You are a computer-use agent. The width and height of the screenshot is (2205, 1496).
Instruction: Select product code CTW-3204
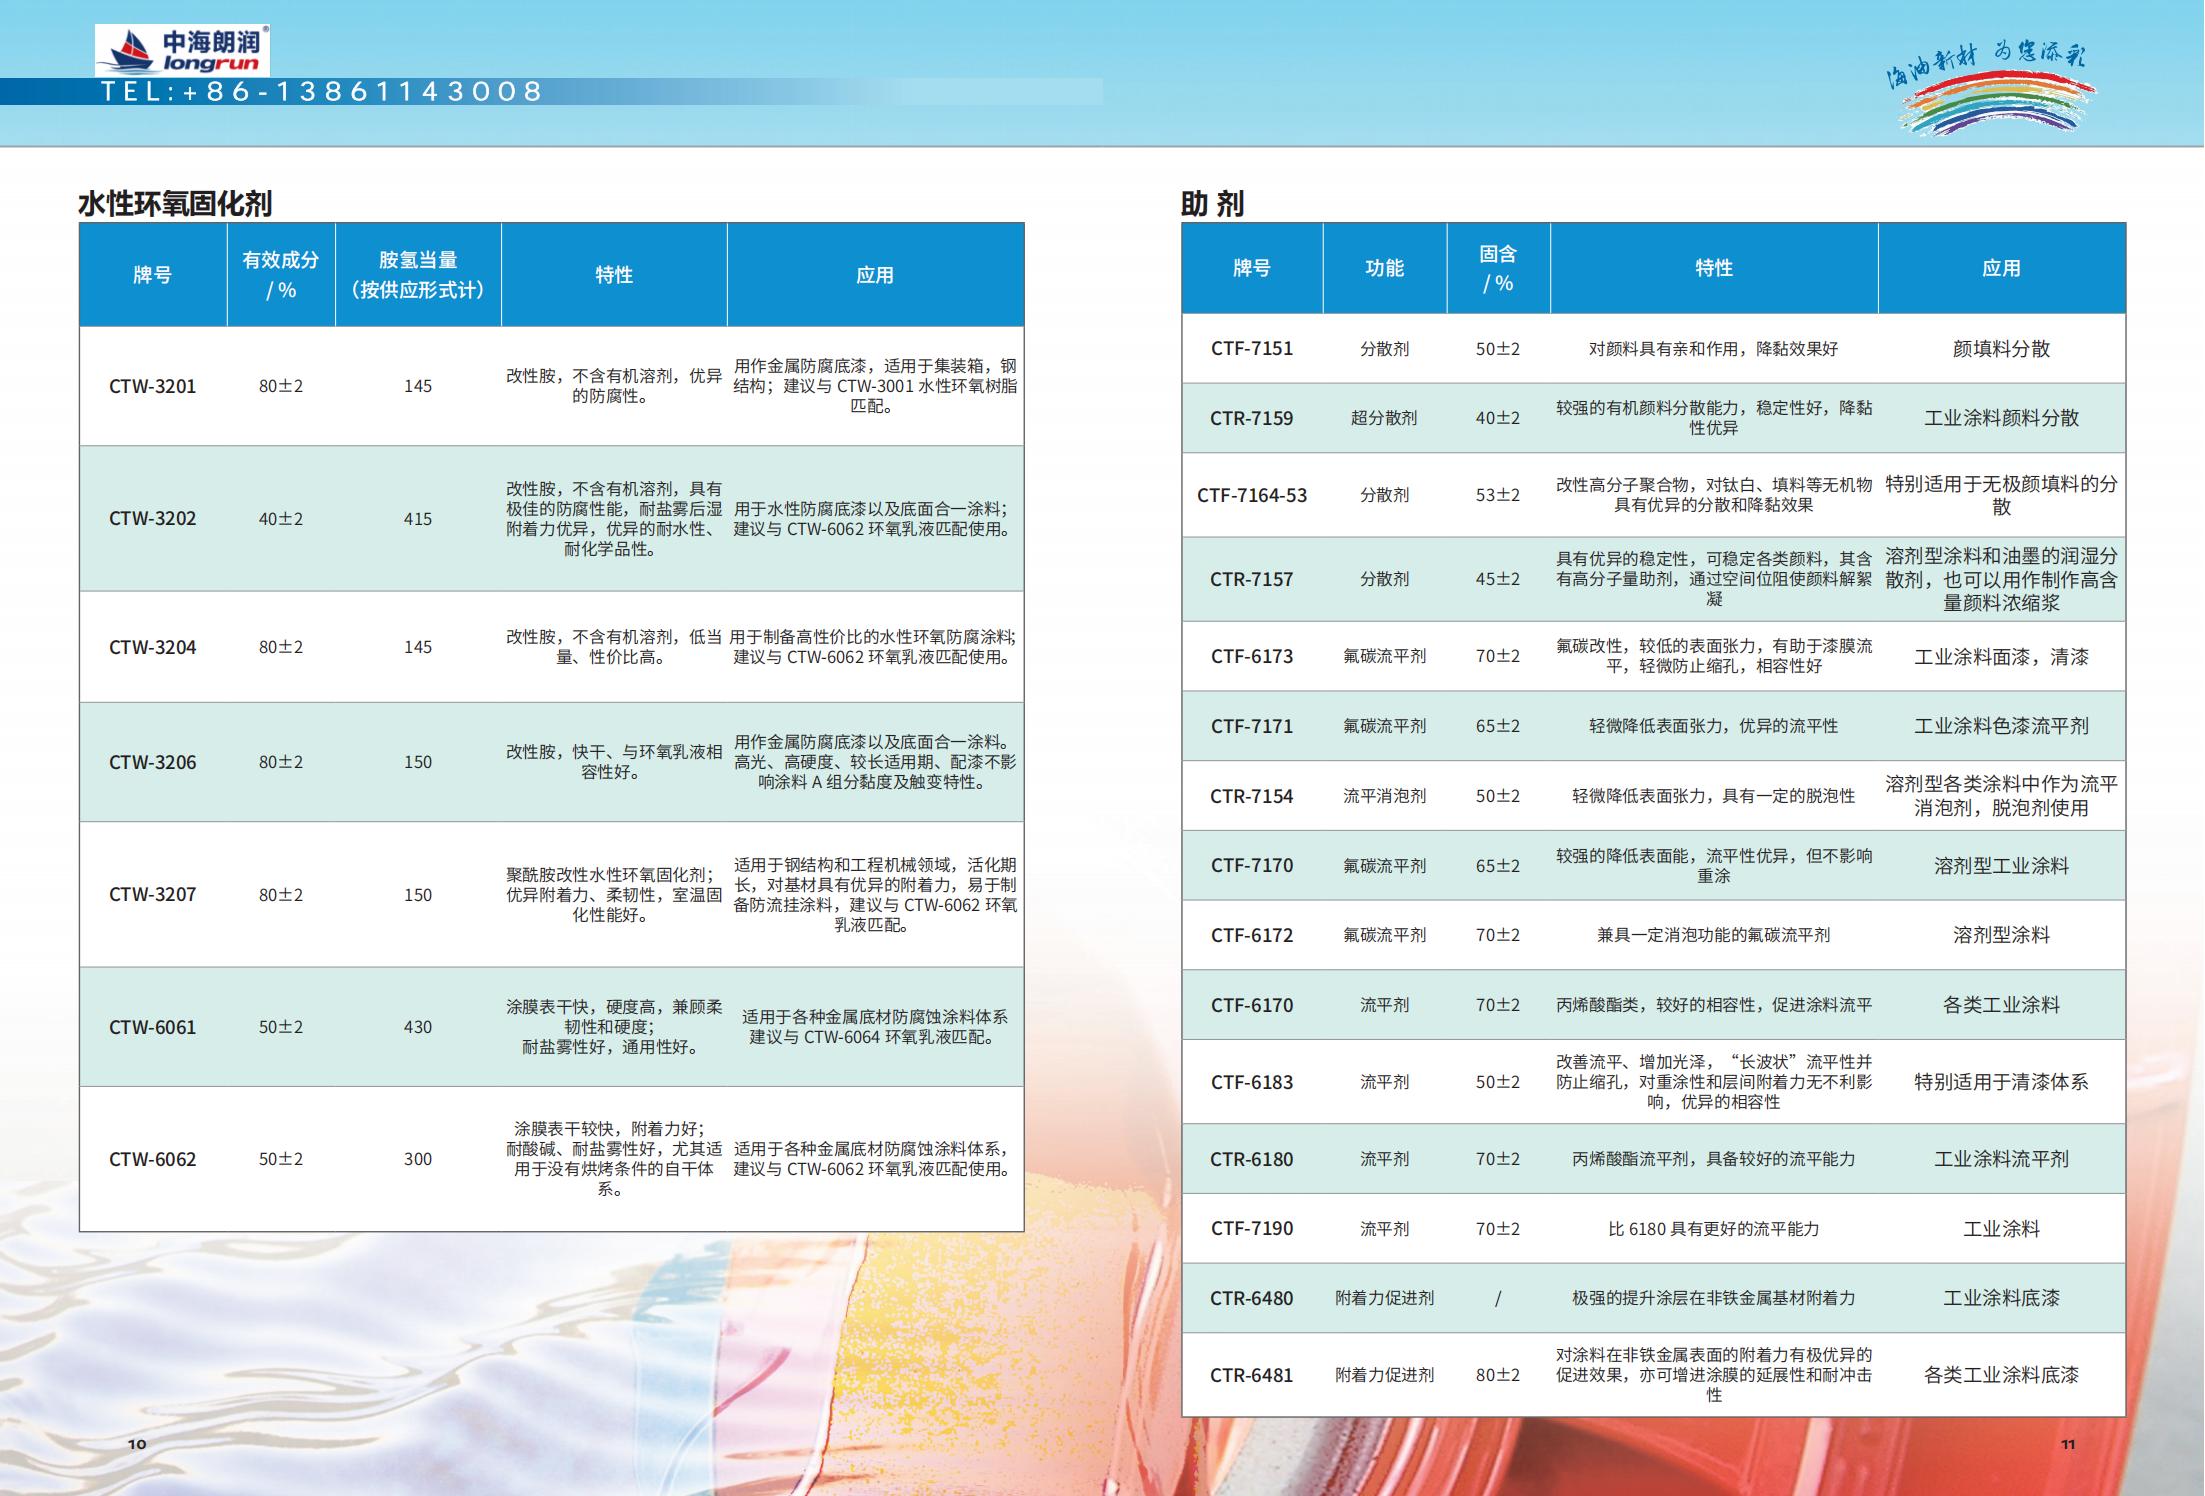pos(153,647)
